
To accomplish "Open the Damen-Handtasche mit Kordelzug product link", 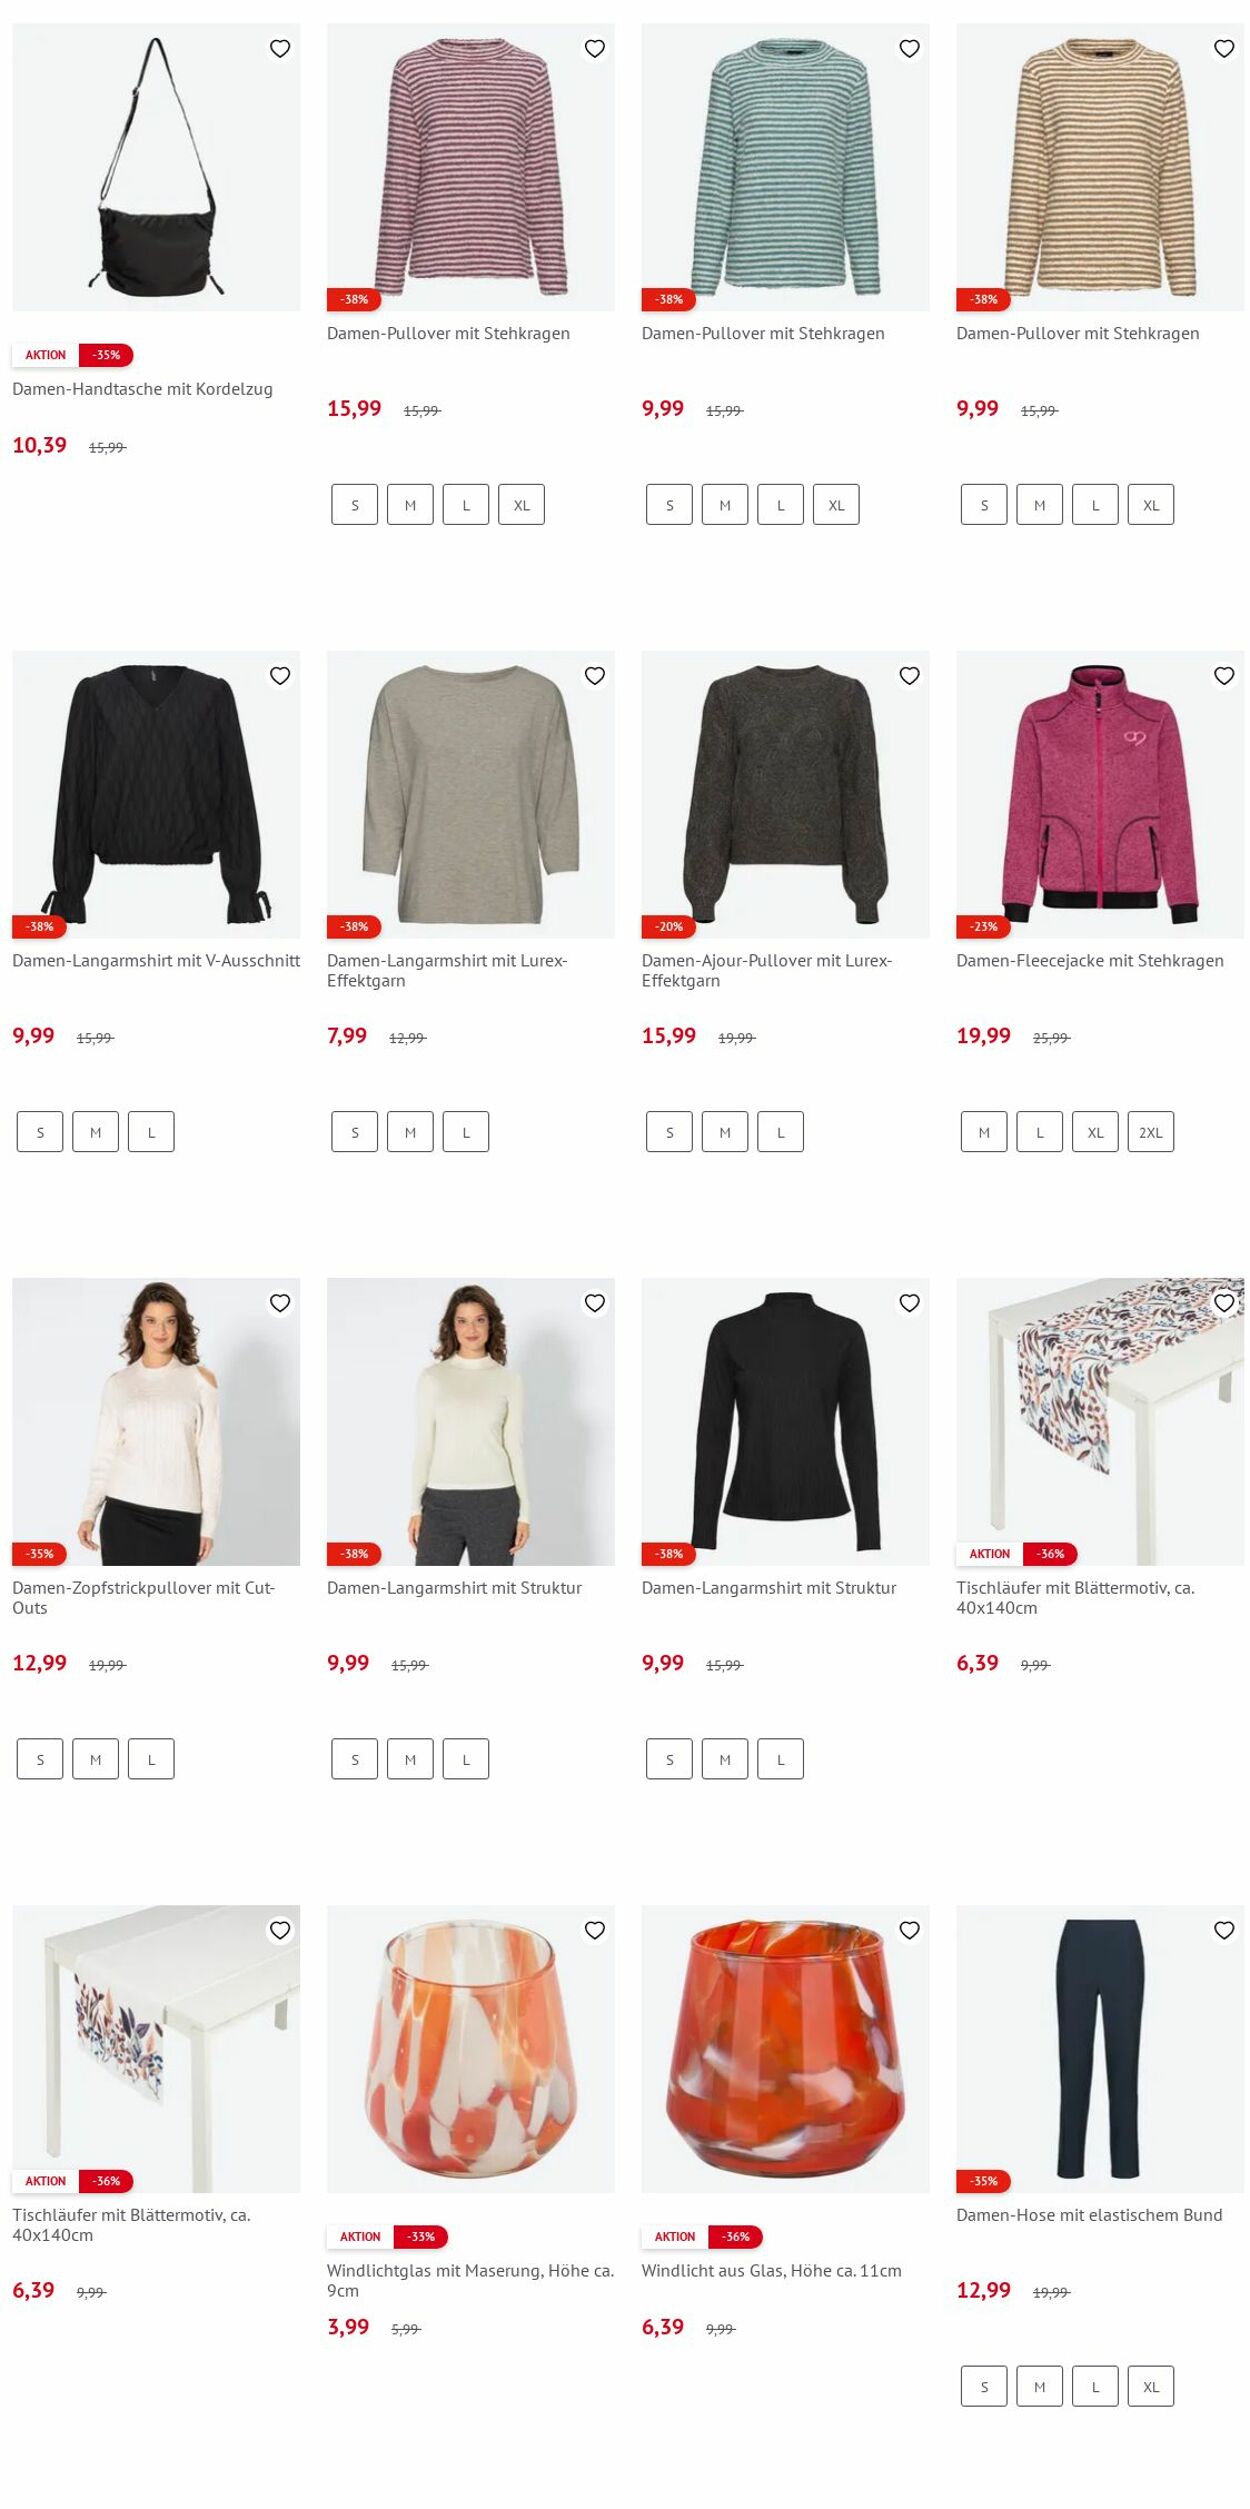I will (142, 389).
